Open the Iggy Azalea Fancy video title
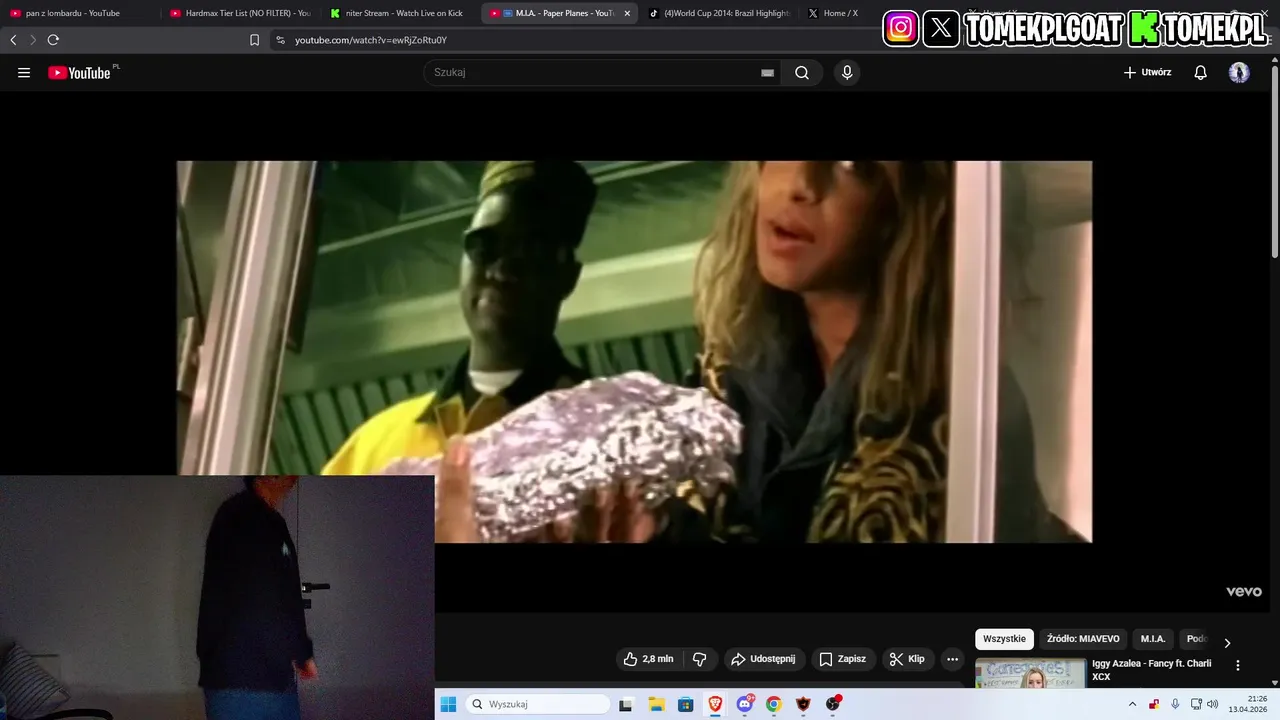This screenshot has width=1280, height=720. point(1151,670)
